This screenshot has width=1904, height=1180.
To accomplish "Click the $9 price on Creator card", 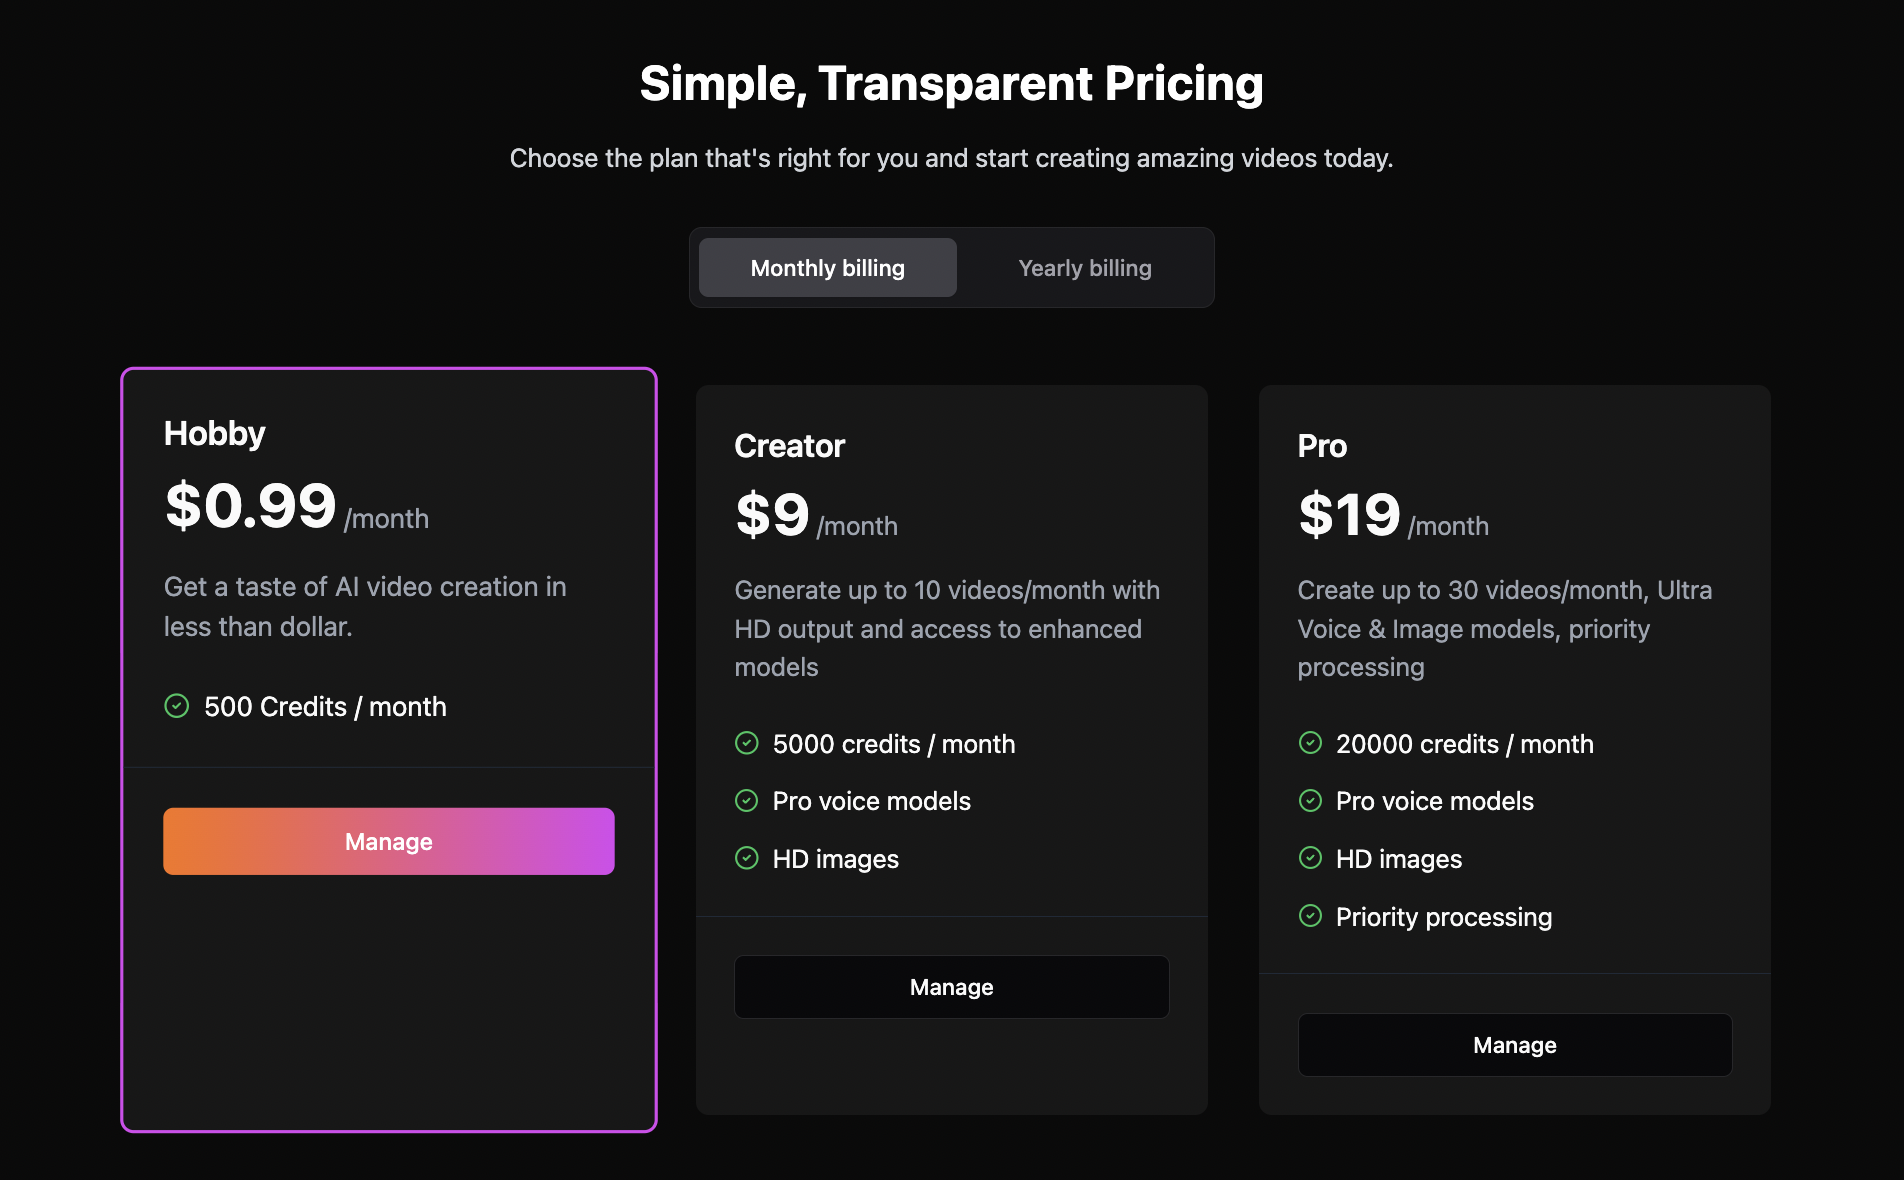I will pyautogui.click(x=772, y=516).
